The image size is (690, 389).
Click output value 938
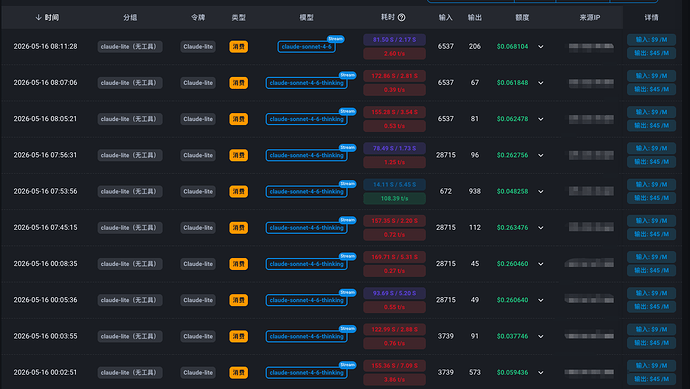pos(474,191)
